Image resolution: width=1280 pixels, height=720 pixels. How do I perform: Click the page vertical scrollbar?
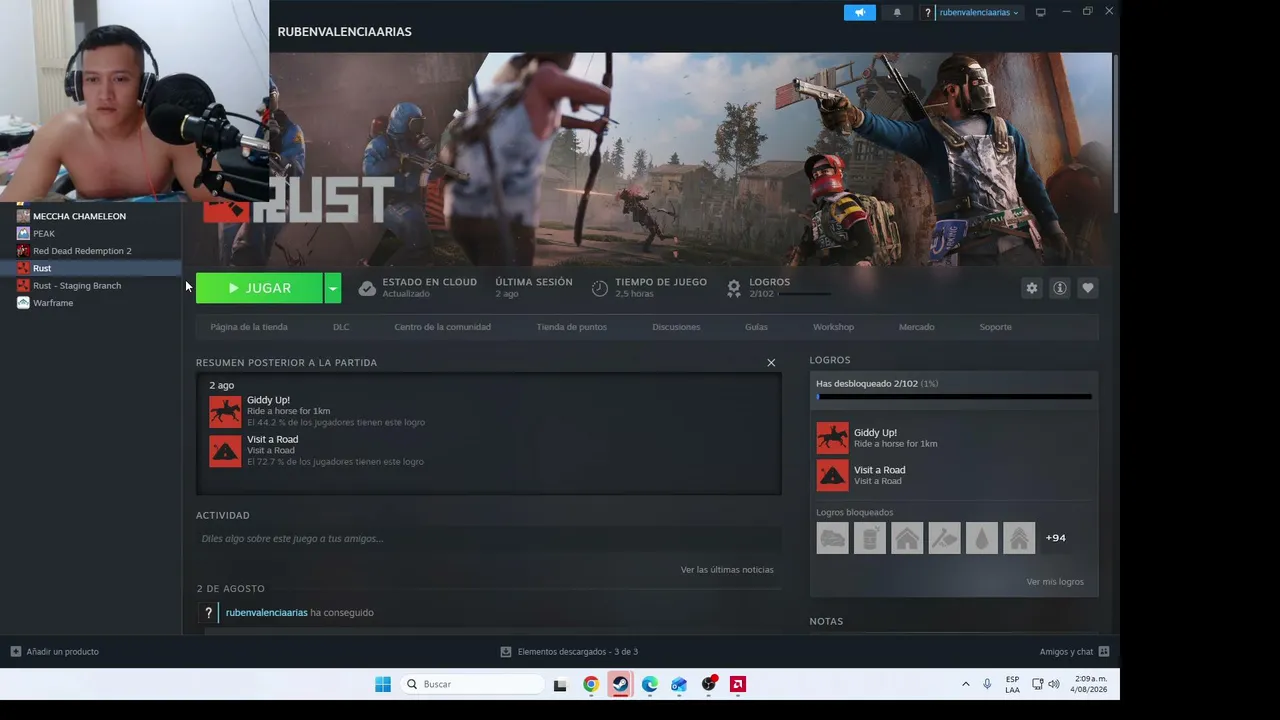click(1115, 132)
